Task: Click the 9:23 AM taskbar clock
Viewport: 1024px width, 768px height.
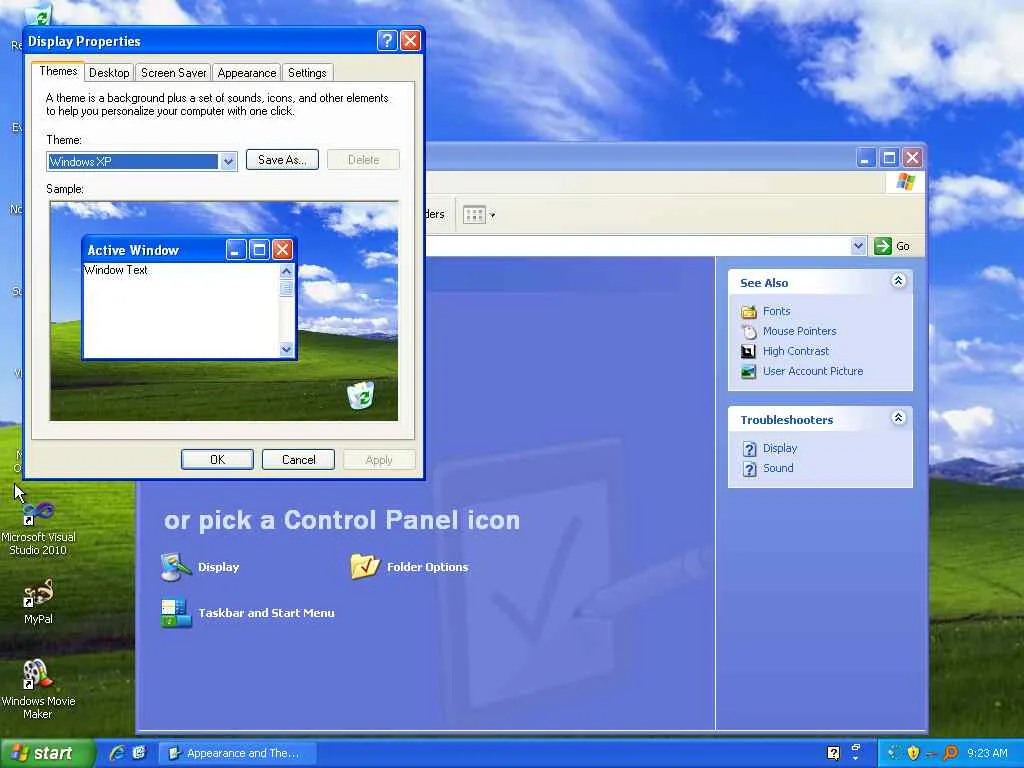Action: click(x=987, y=753)
